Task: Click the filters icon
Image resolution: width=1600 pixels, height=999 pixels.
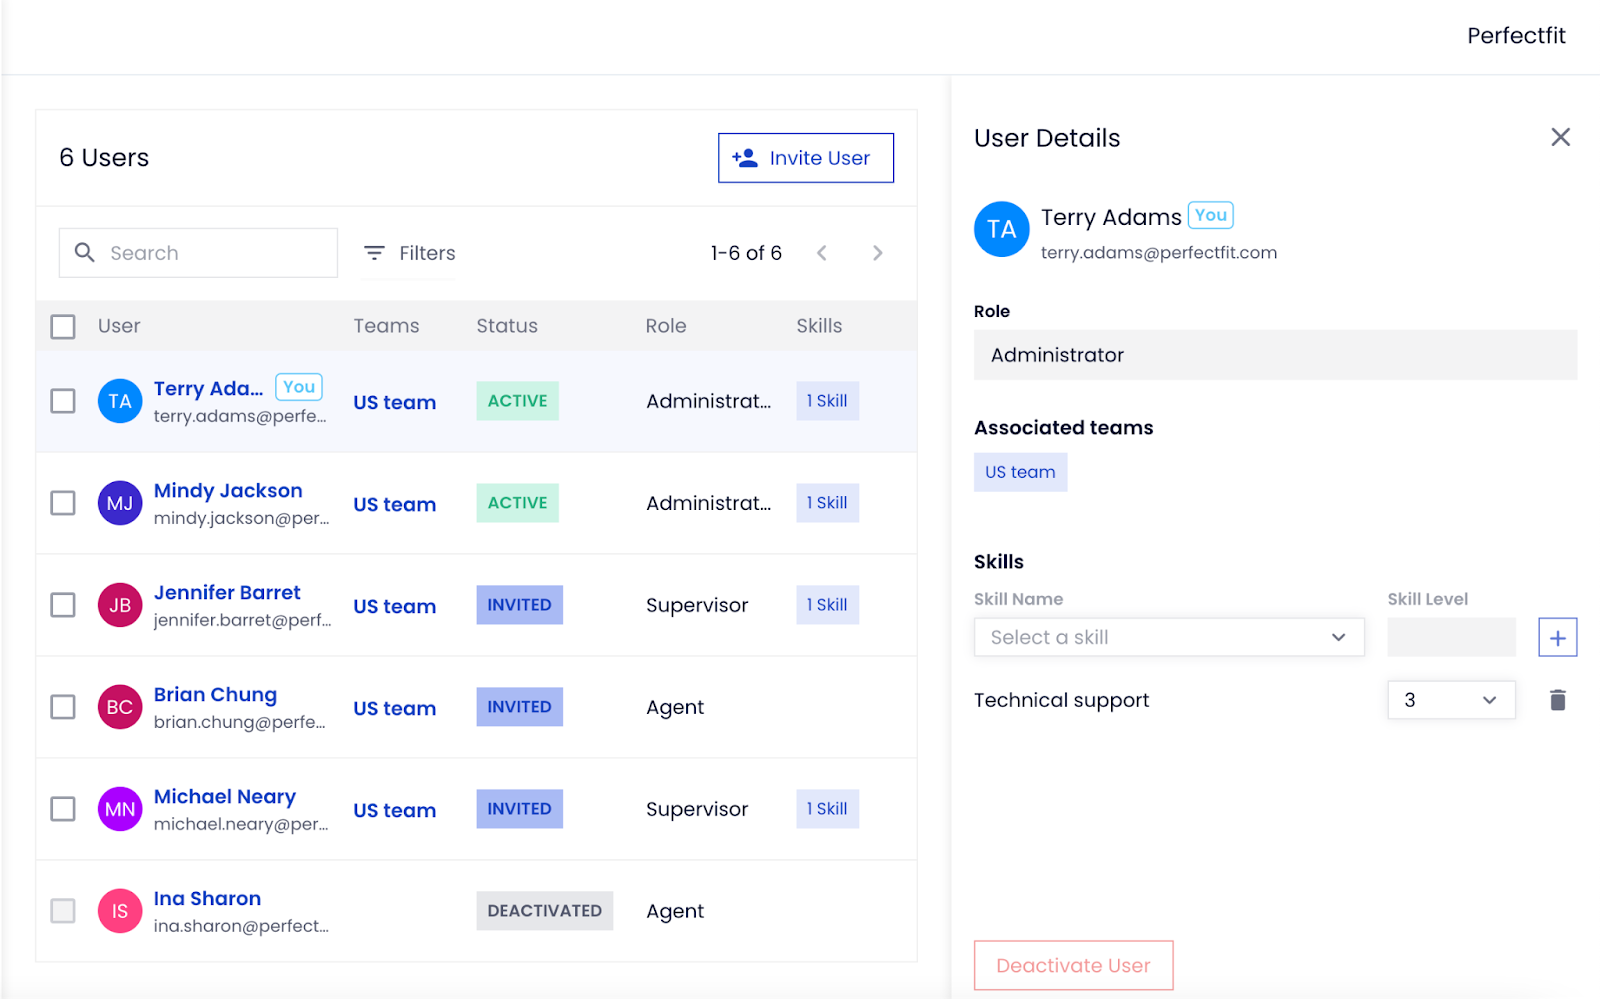Action: pyautogui.click(x=374, y=253)
